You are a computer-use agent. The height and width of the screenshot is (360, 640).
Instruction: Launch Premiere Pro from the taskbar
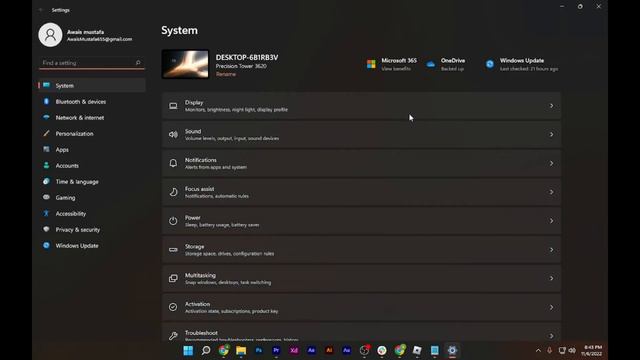276,350
